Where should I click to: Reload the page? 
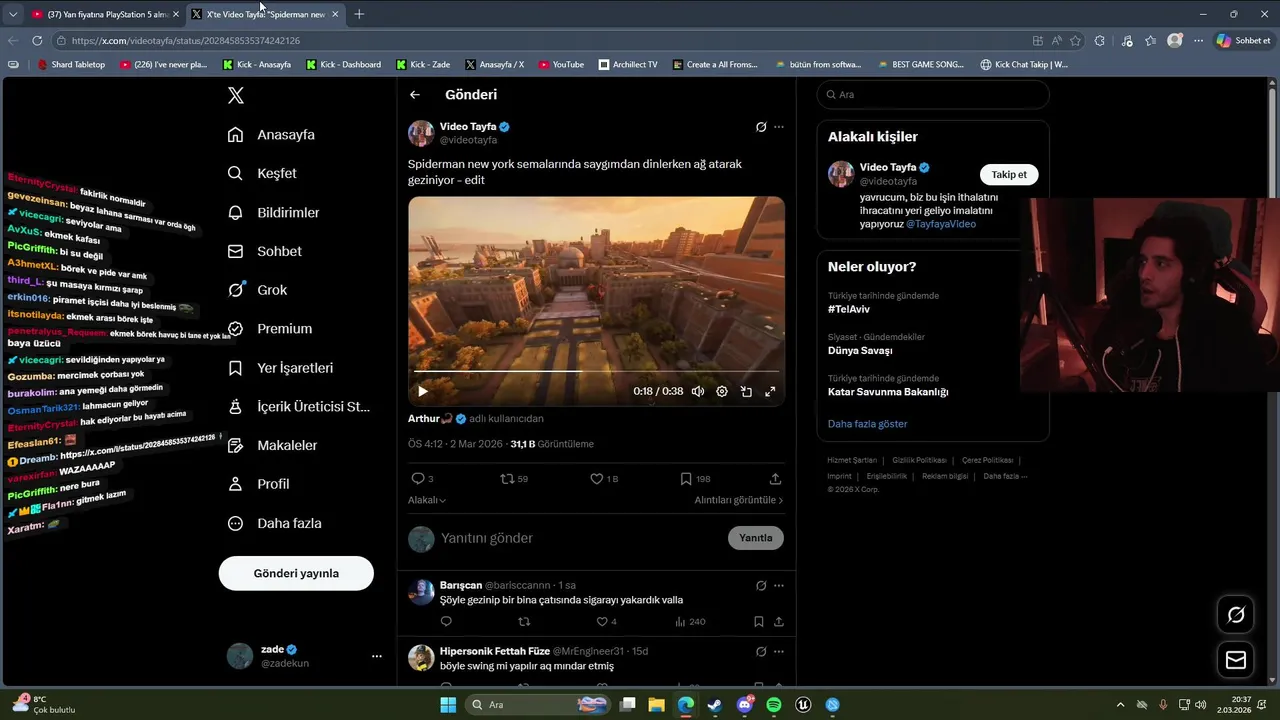click(37, 41)
